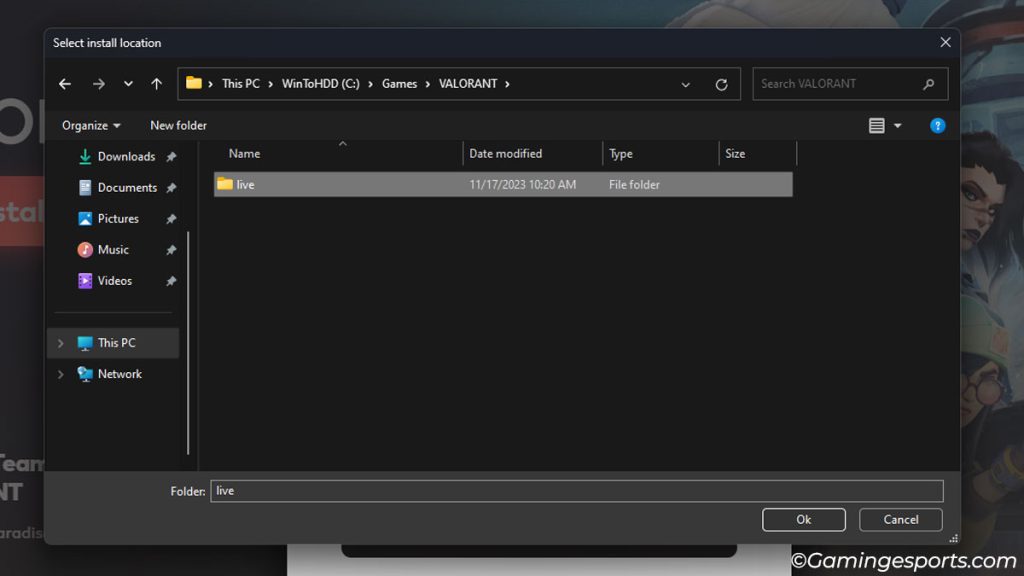Unpin Downloads from Quick access
Image resolution: width=1024 pixels, height=576 pixels.
(170, 156)
